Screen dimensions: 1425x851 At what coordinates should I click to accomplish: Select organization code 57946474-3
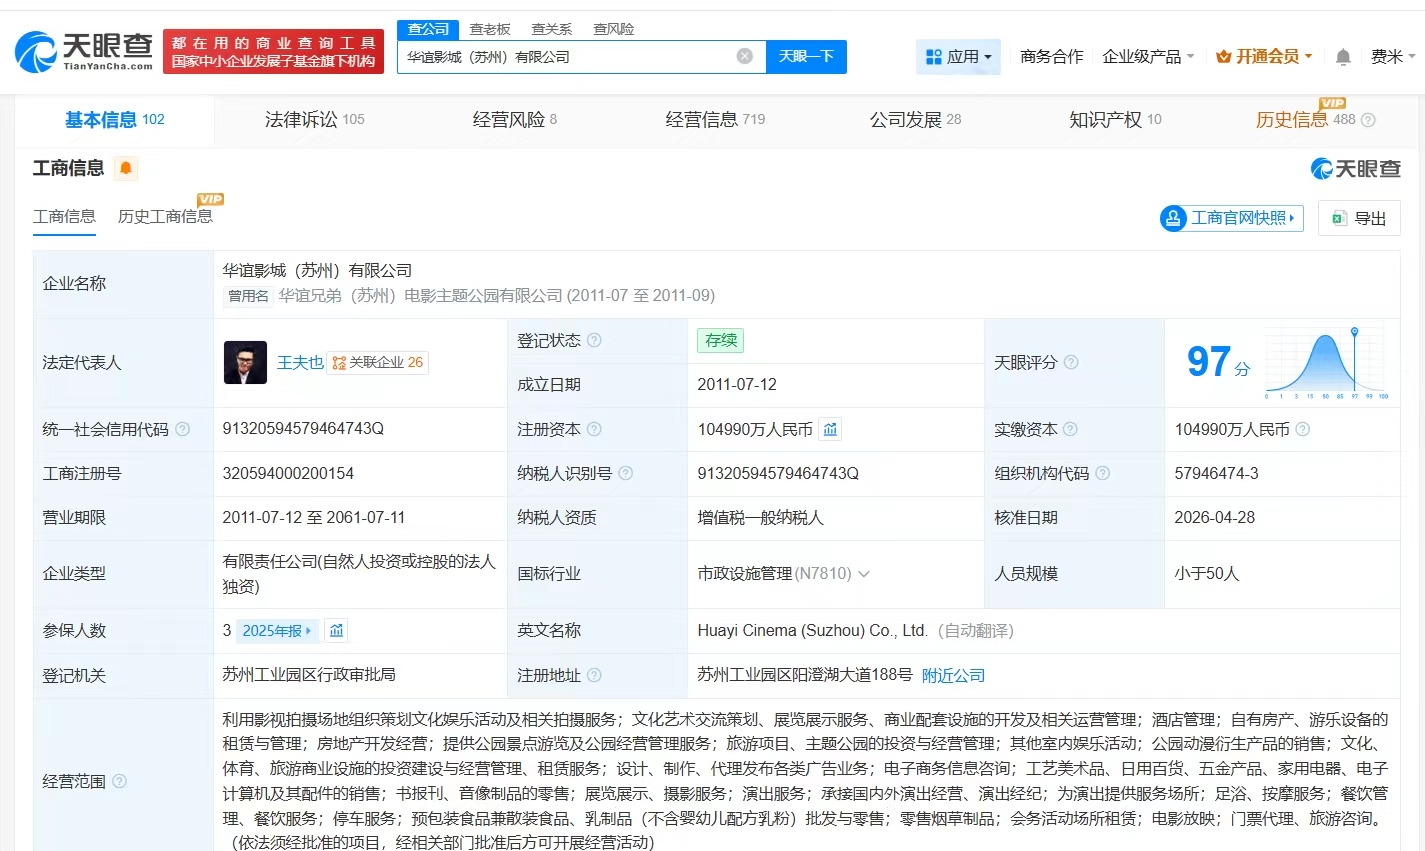click(1216, 473)
